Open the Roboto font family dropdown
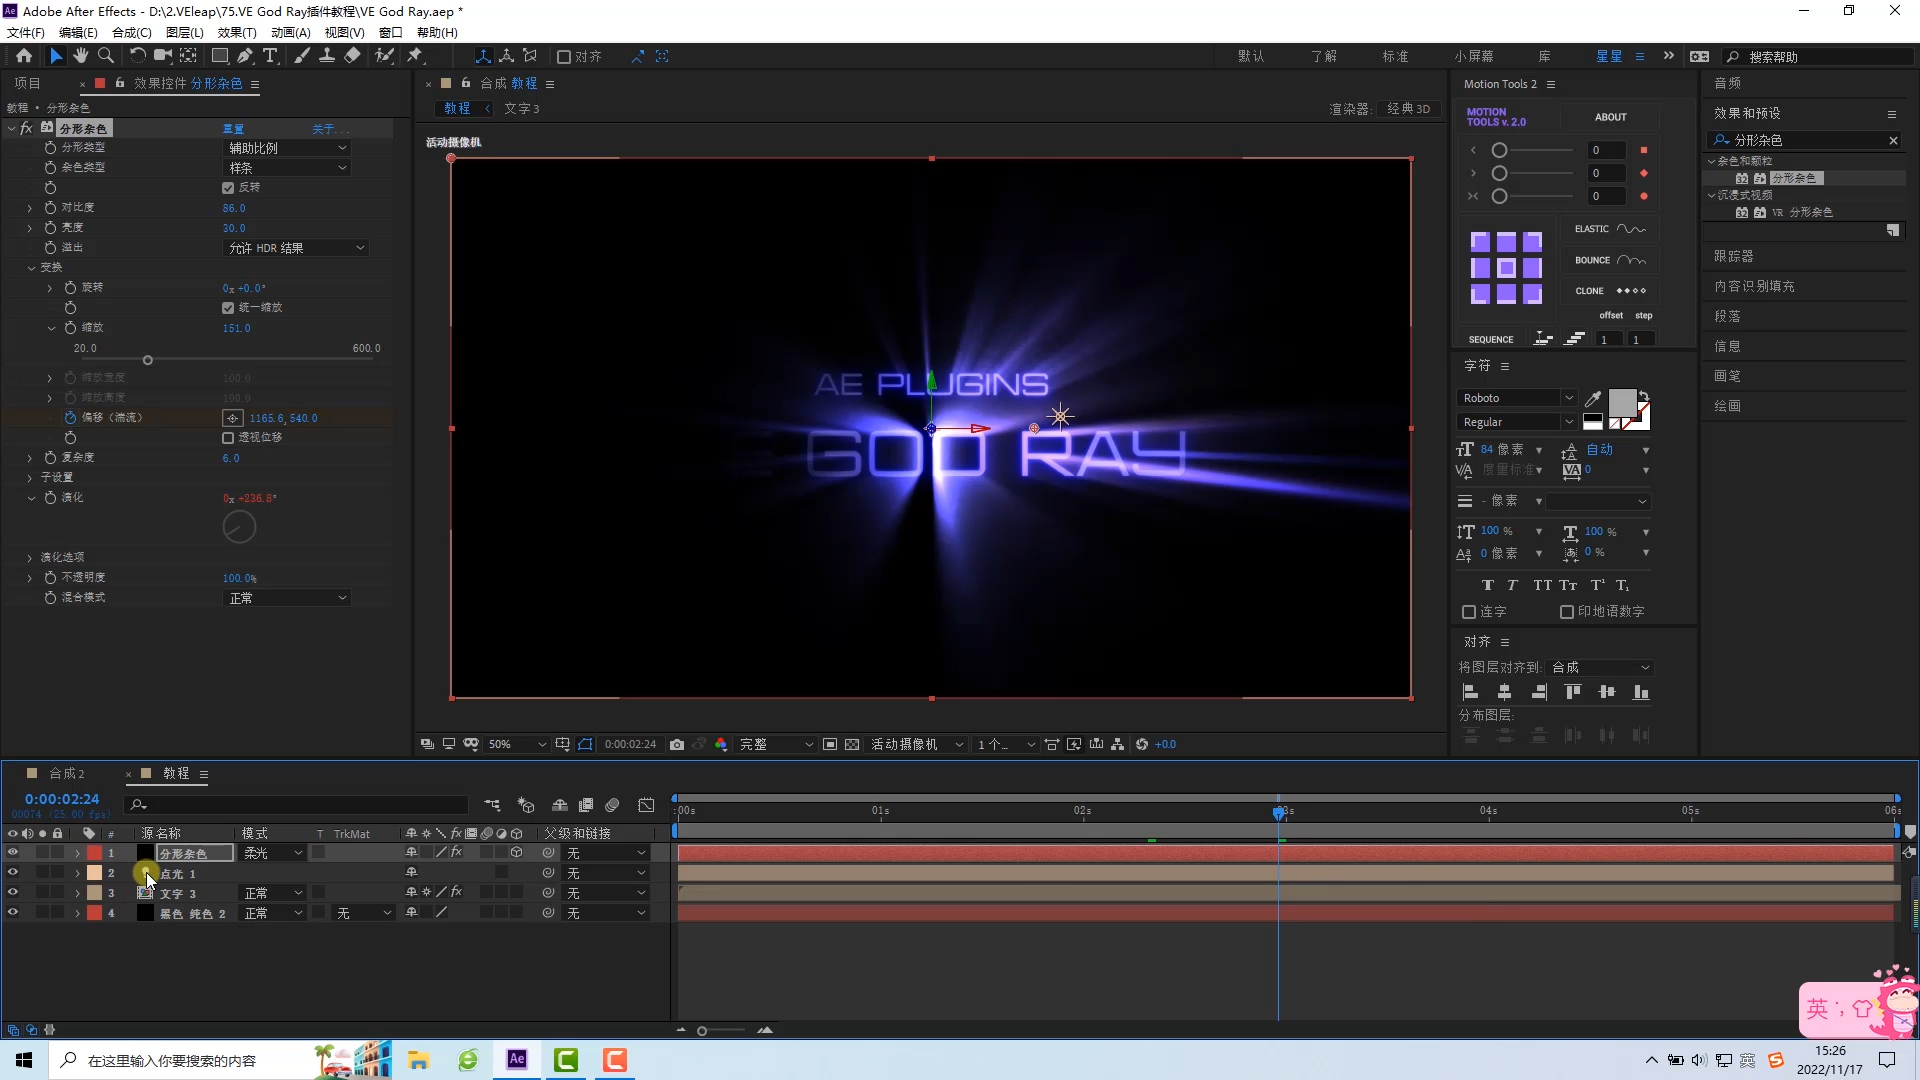The height and width of the screenshot is (1080, 1920). (x=1517, y=398)
